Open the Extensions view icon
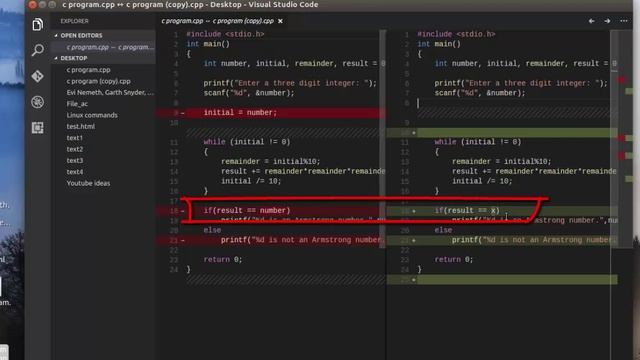Screen dimensions: 640x360 pyautogui.click(x=38, y=128)
